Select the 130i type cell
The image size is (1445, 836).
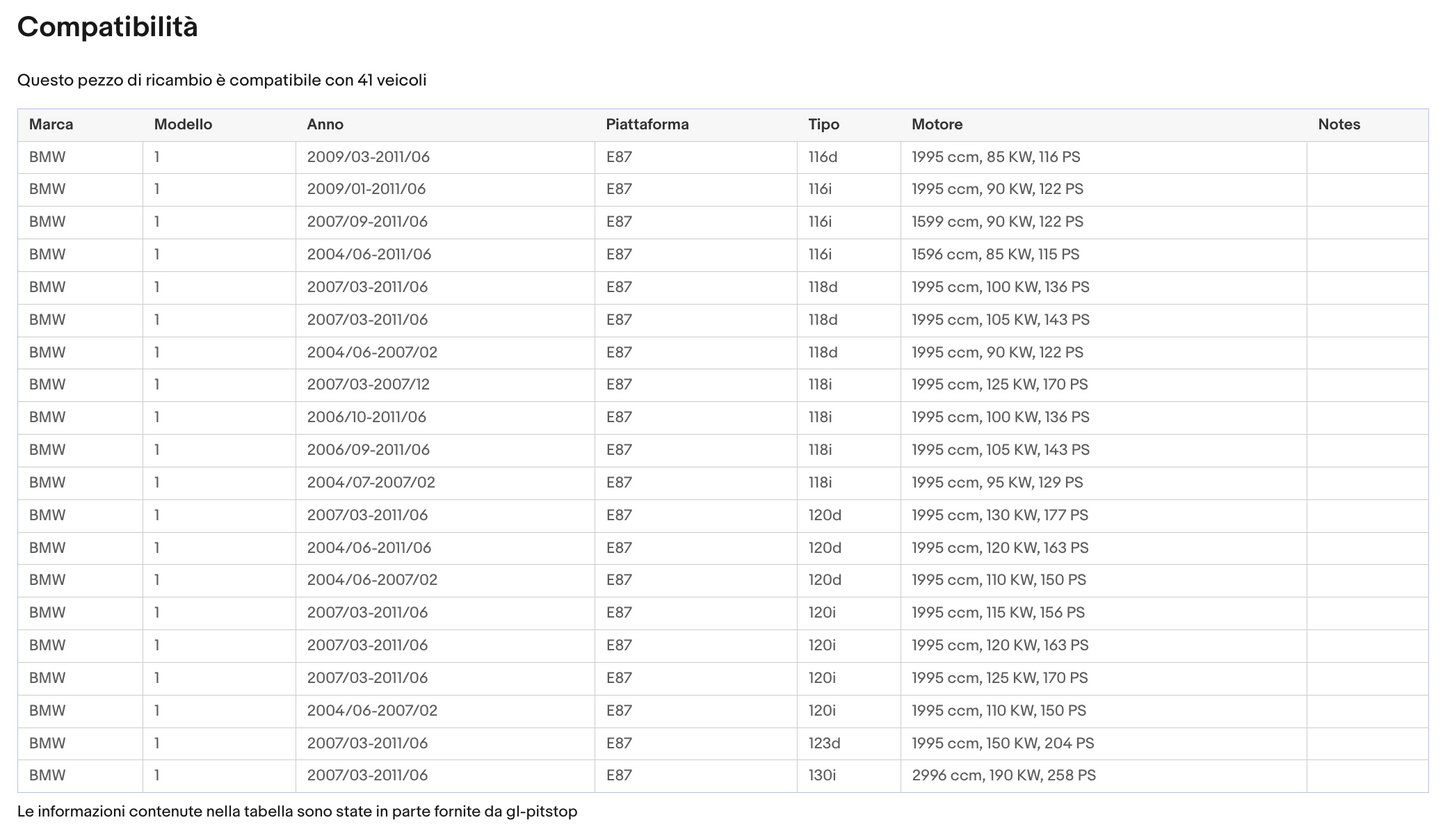(x=822, y=775)
